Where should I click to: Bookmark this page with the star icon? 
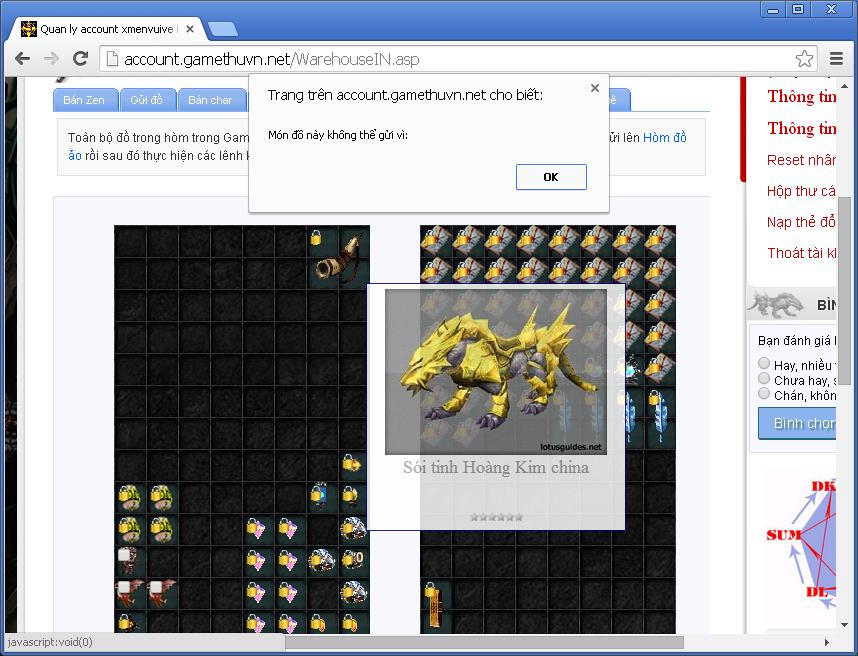click(804, 59)
